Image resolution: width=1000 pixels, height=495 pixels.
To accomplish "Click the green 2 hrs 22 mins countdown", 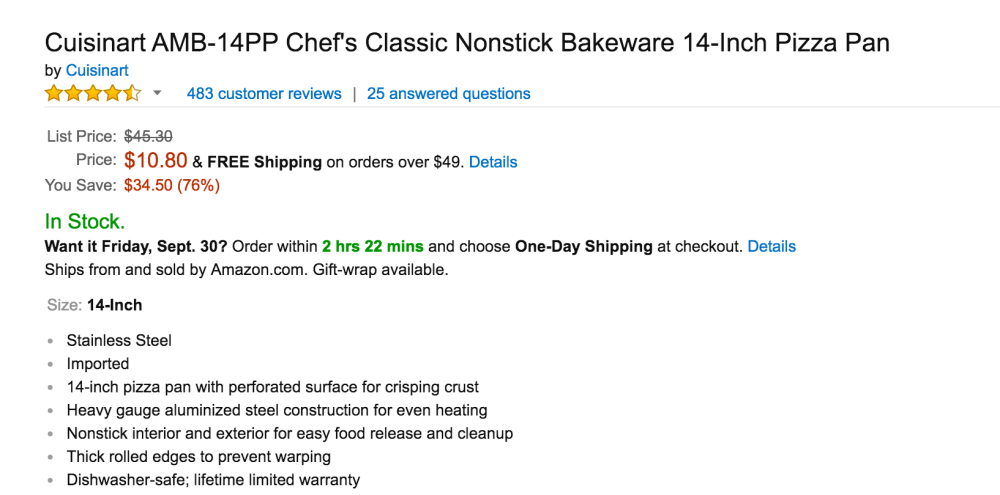I will pyautogui.click(x=372, y=246).
